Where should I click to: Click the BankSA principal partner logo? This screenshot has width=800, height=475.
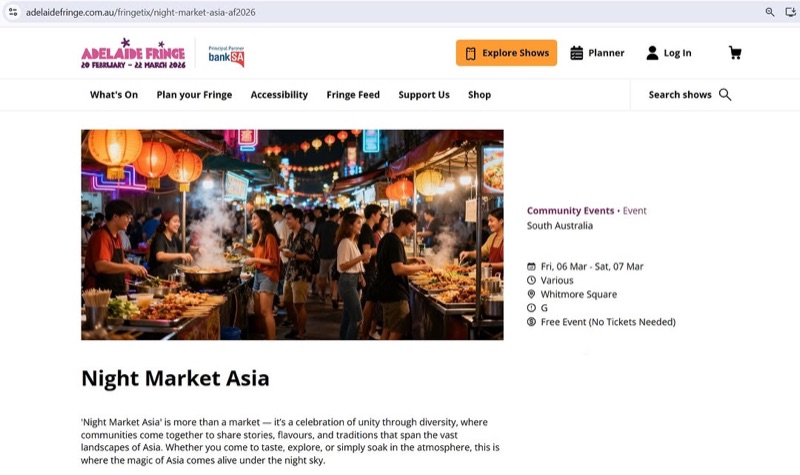pos(226,55)
